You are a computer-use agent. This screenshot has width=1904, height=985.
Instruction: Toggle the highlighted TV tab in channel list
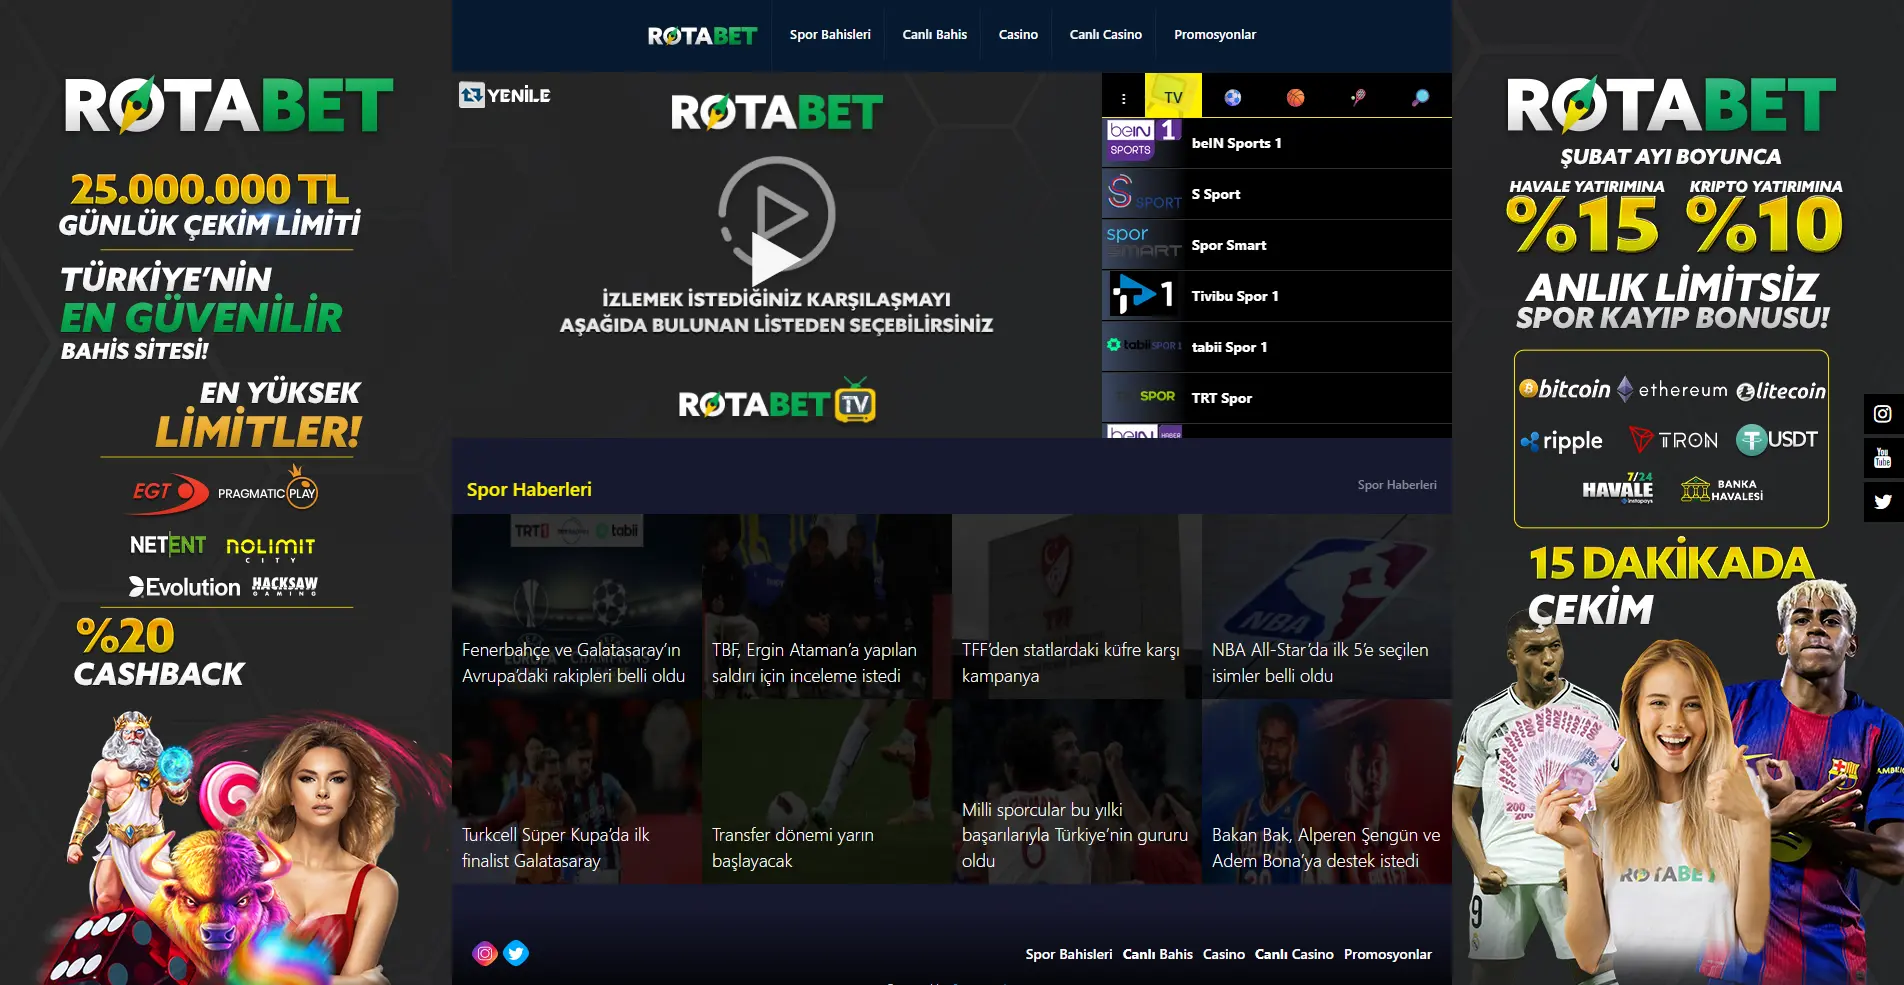(1172, 96)
